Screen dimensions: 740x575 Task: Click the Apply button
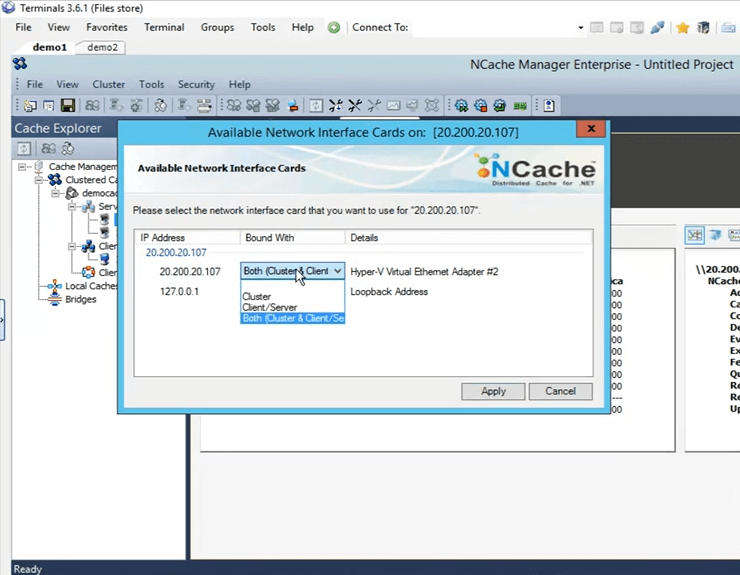493,391
